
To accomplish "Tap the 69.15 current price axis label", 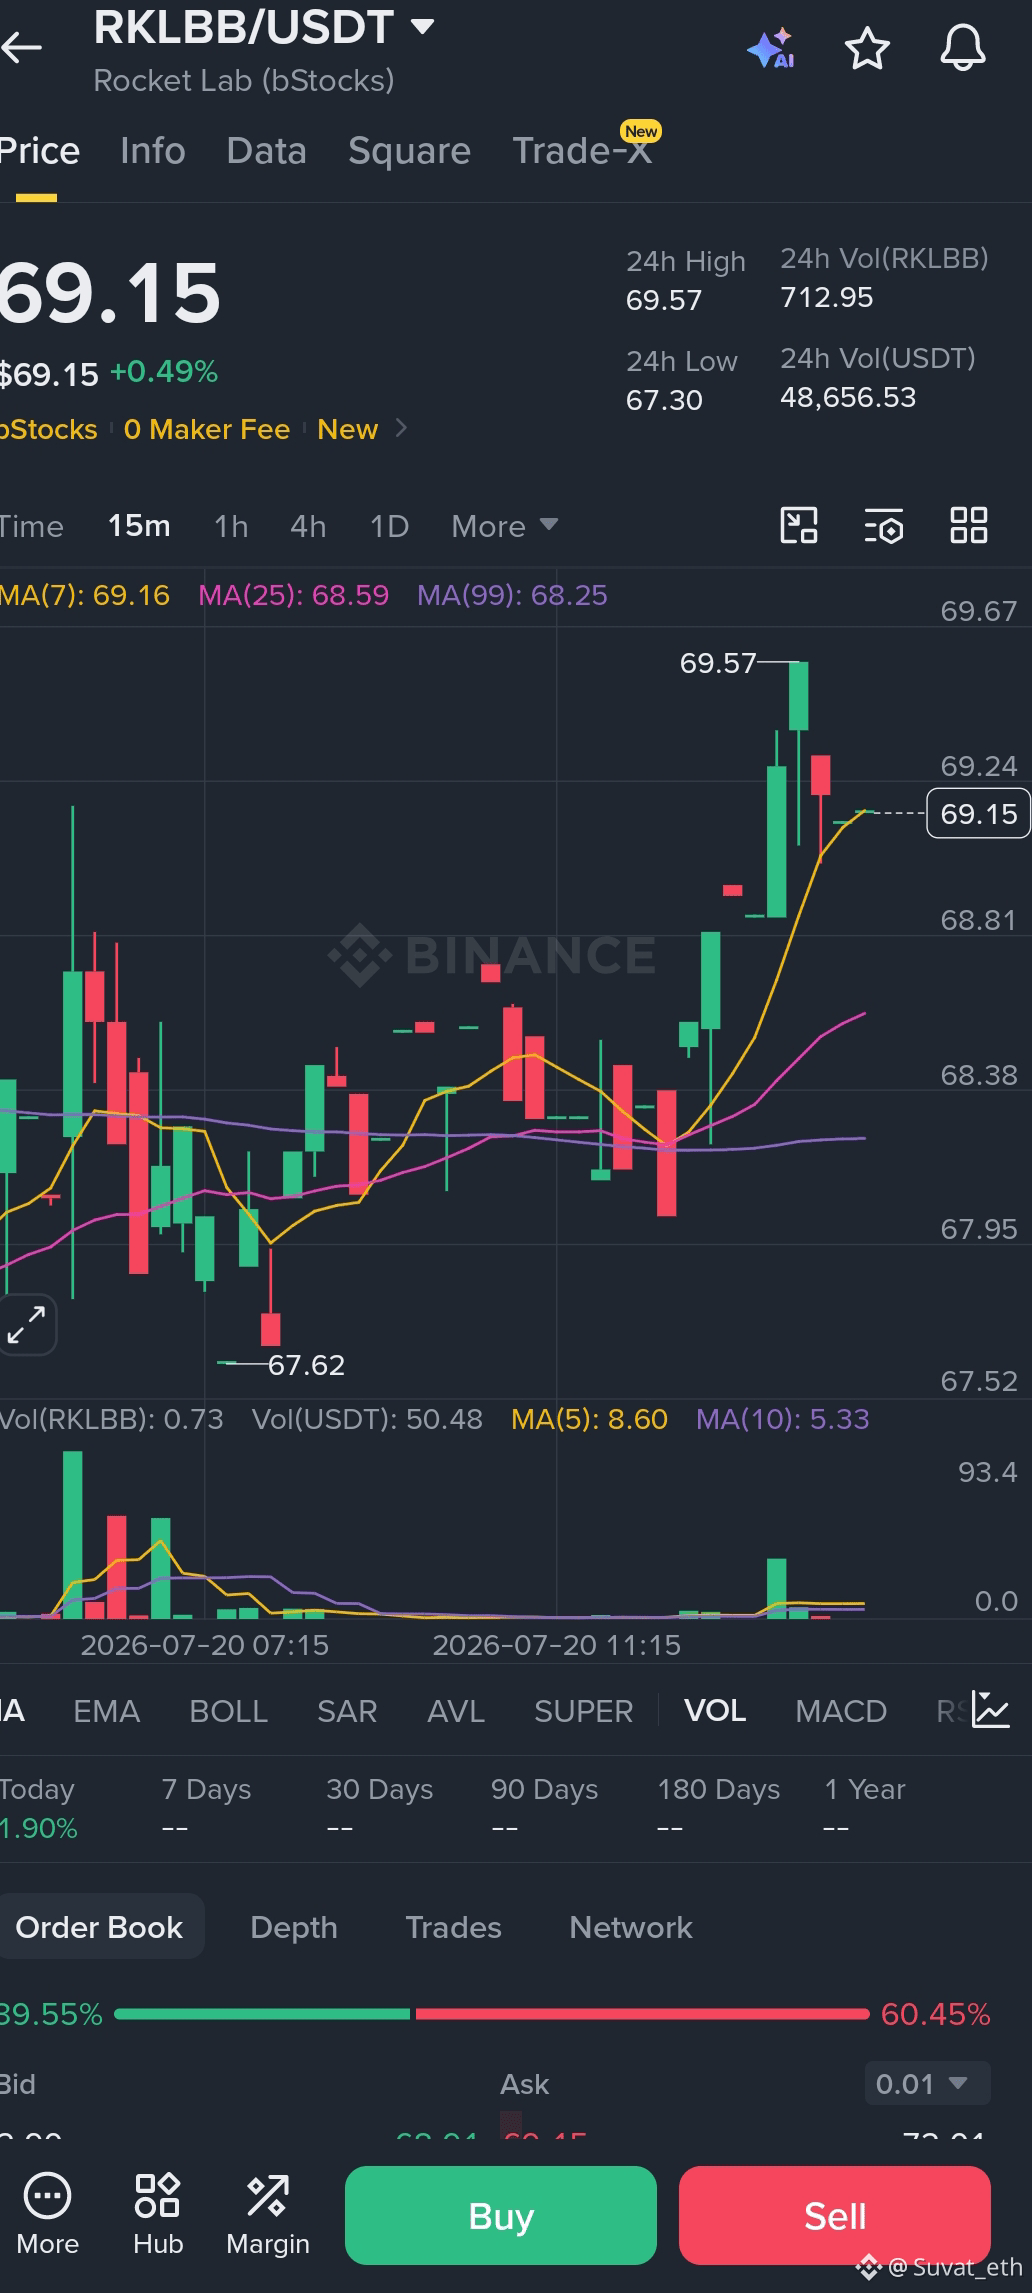I will (x=978, y=813).
